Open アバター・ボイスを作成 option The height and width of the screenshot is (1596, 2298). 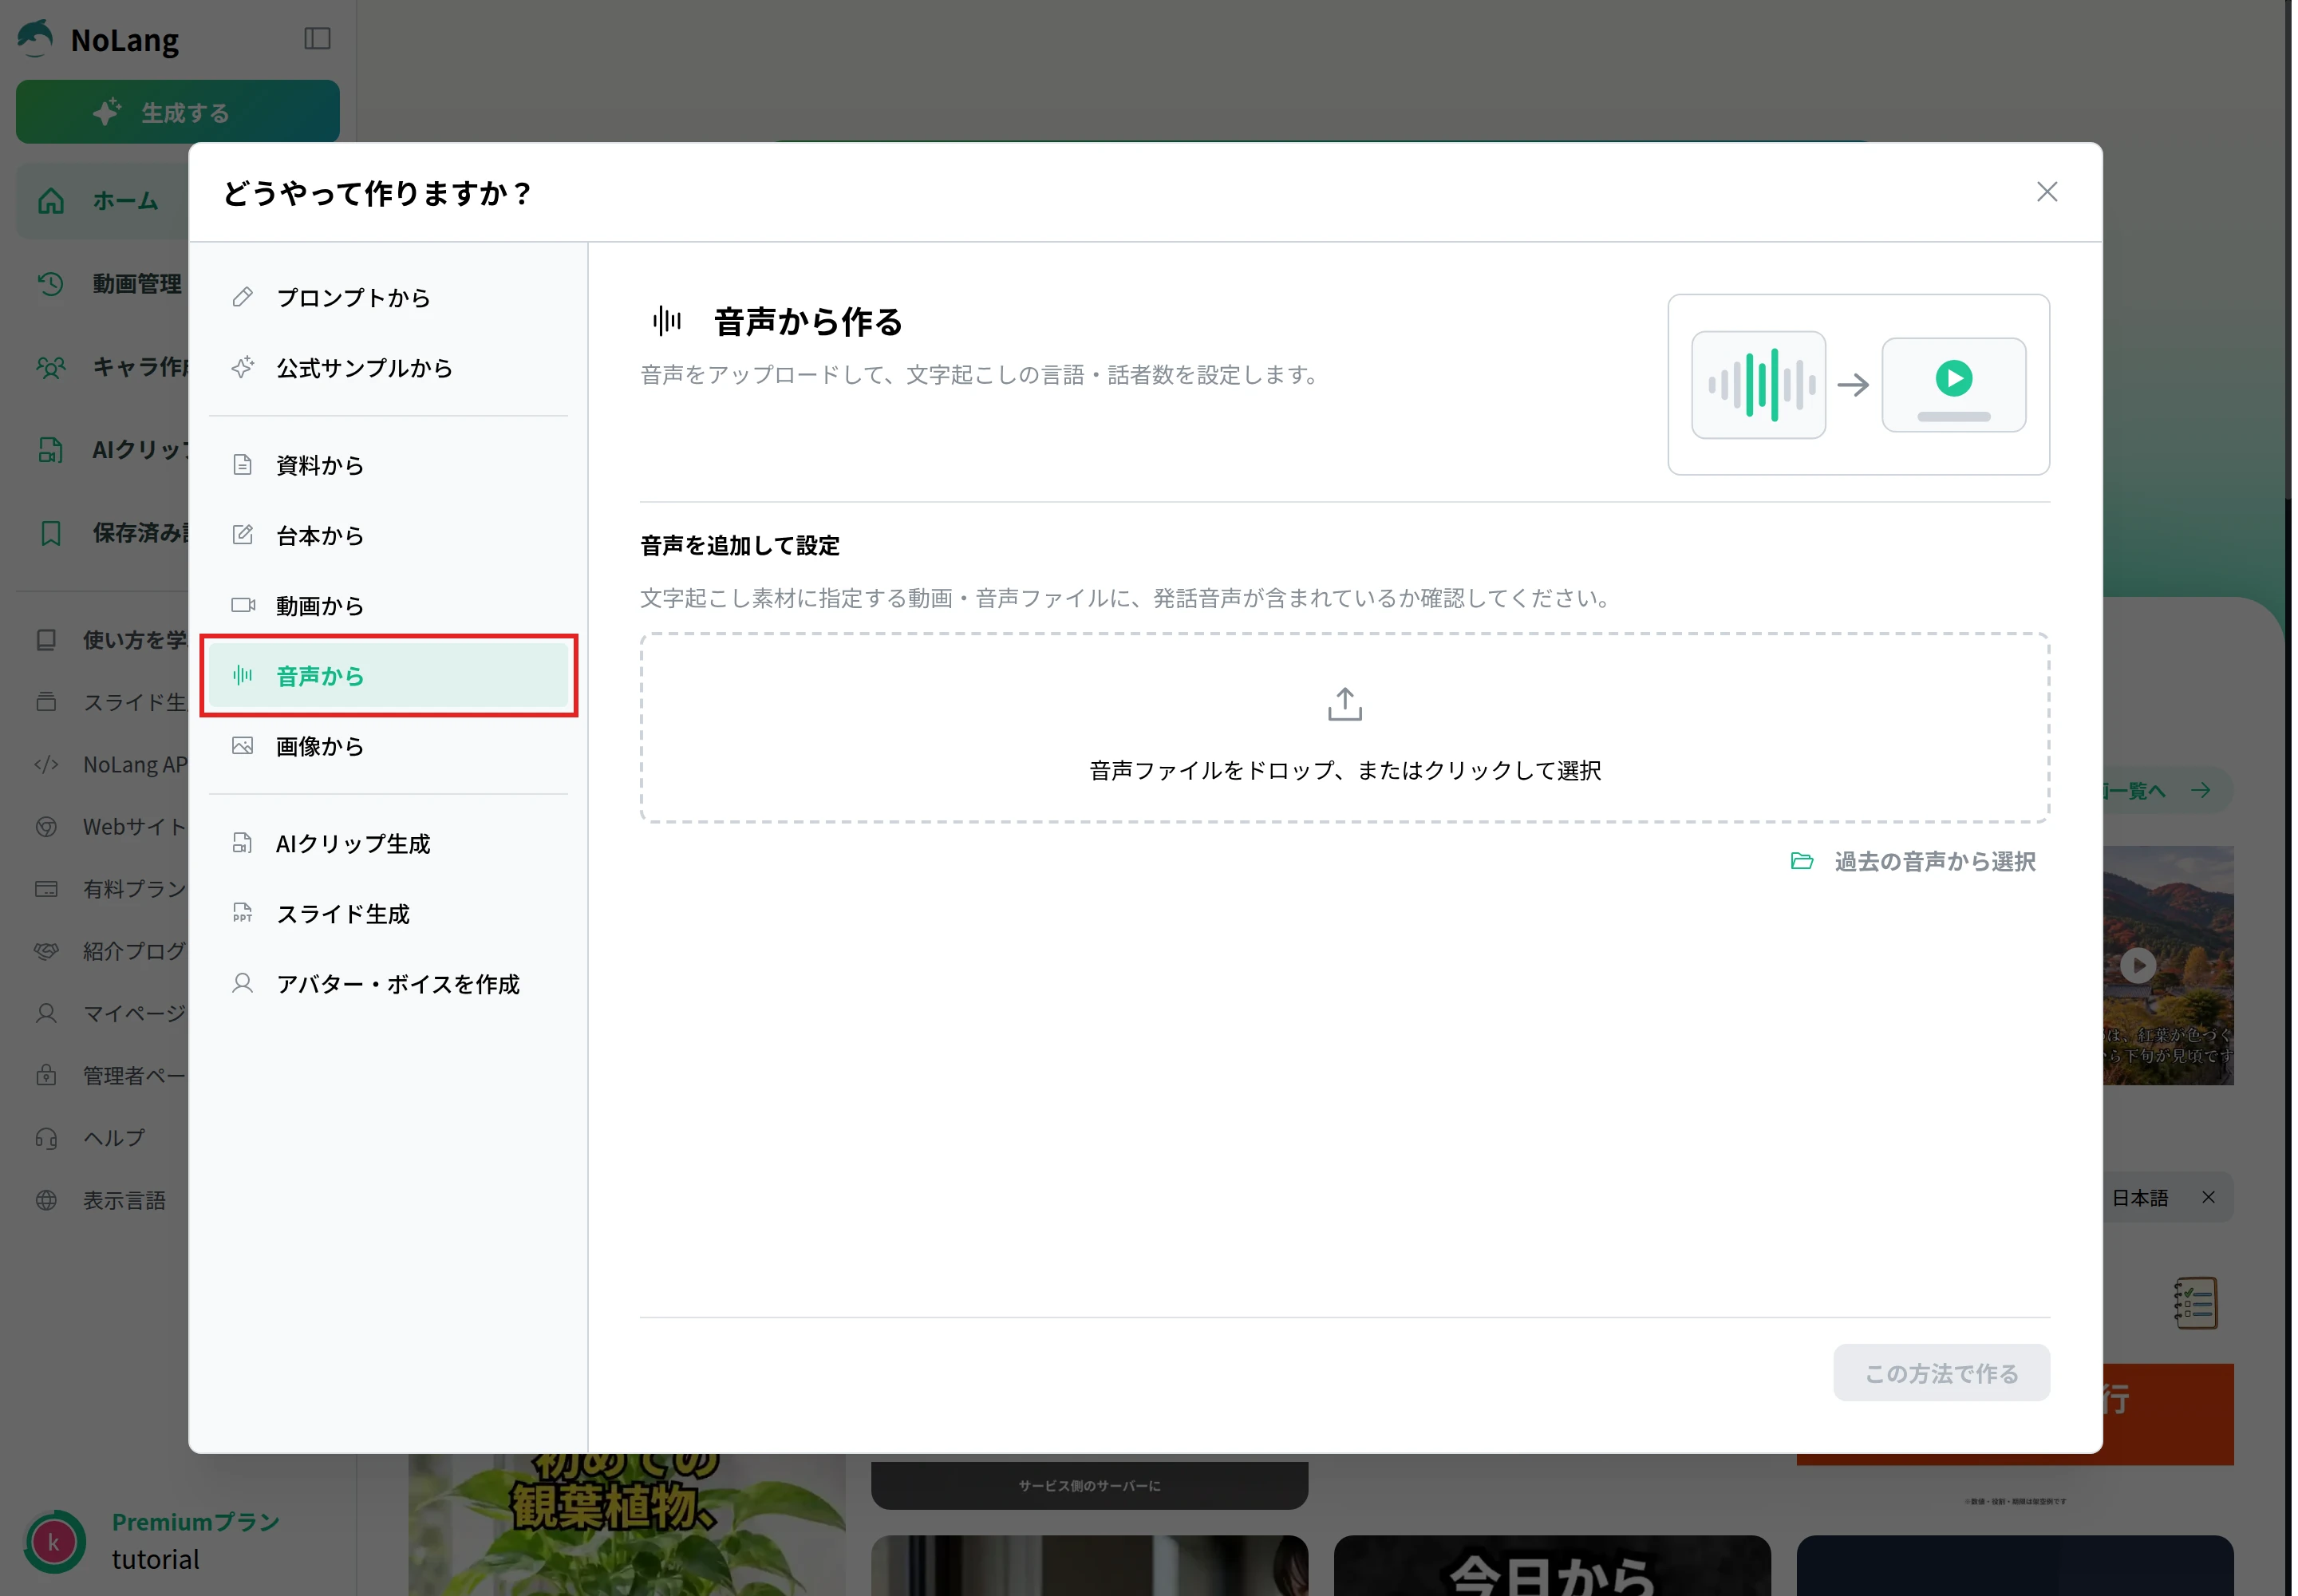coord(388,984)
